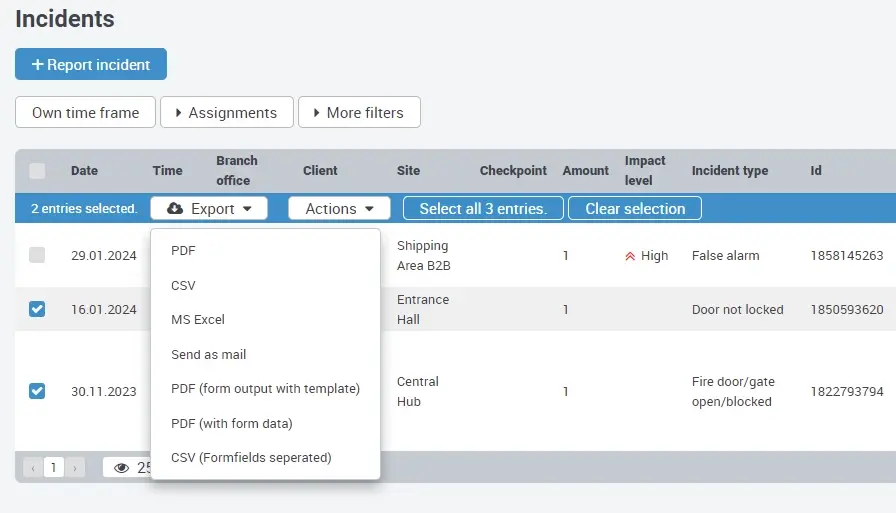896x513 pixels.
Task: Choose PDF (form output with template)
Action: tap(265, 389)
